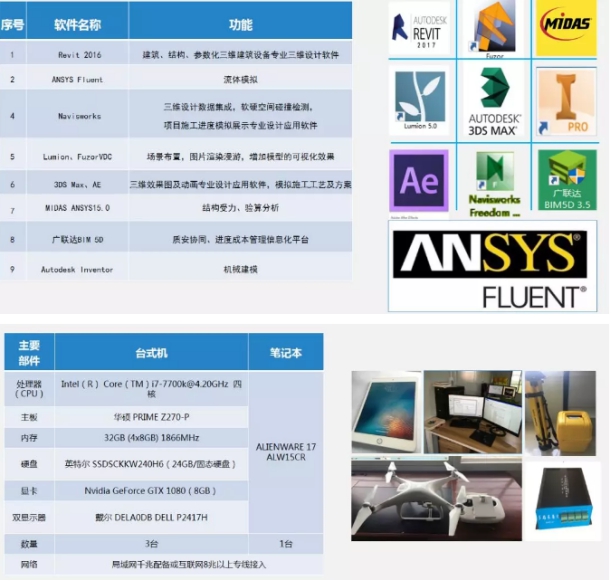Select the blue network device photo
The height and width of the screenshot is (581, 611).
(x=563, y=501)
